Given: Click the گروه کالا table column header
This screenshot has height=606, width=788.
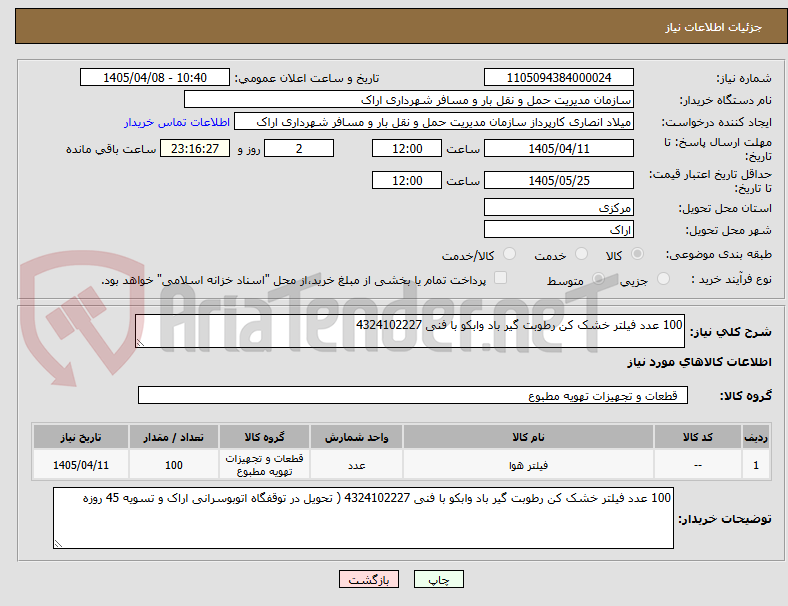Looking at the screenshot, I should 264,437.
